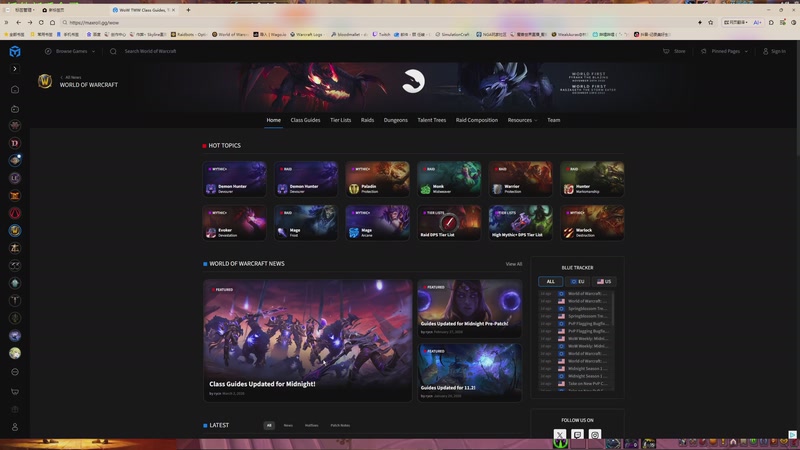The width and height of the screenshot is (800, 450).
Task: Open Mage Frost Raid card
Action: pyautogui.click(x=306, y=222)
